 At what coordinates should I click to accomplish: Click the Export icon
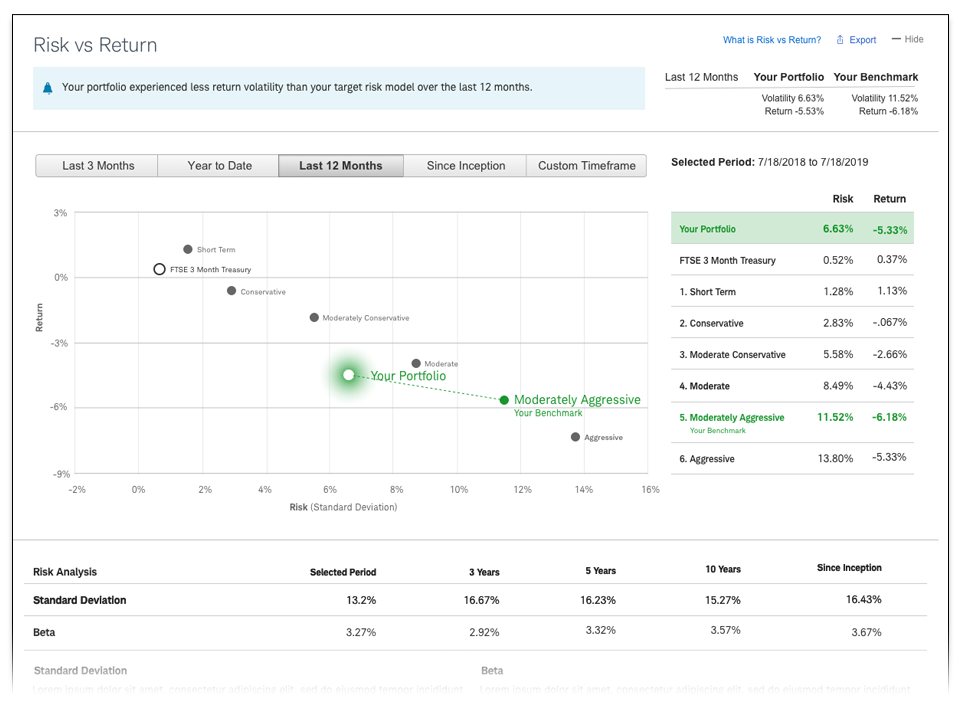[x=840, y=40]
